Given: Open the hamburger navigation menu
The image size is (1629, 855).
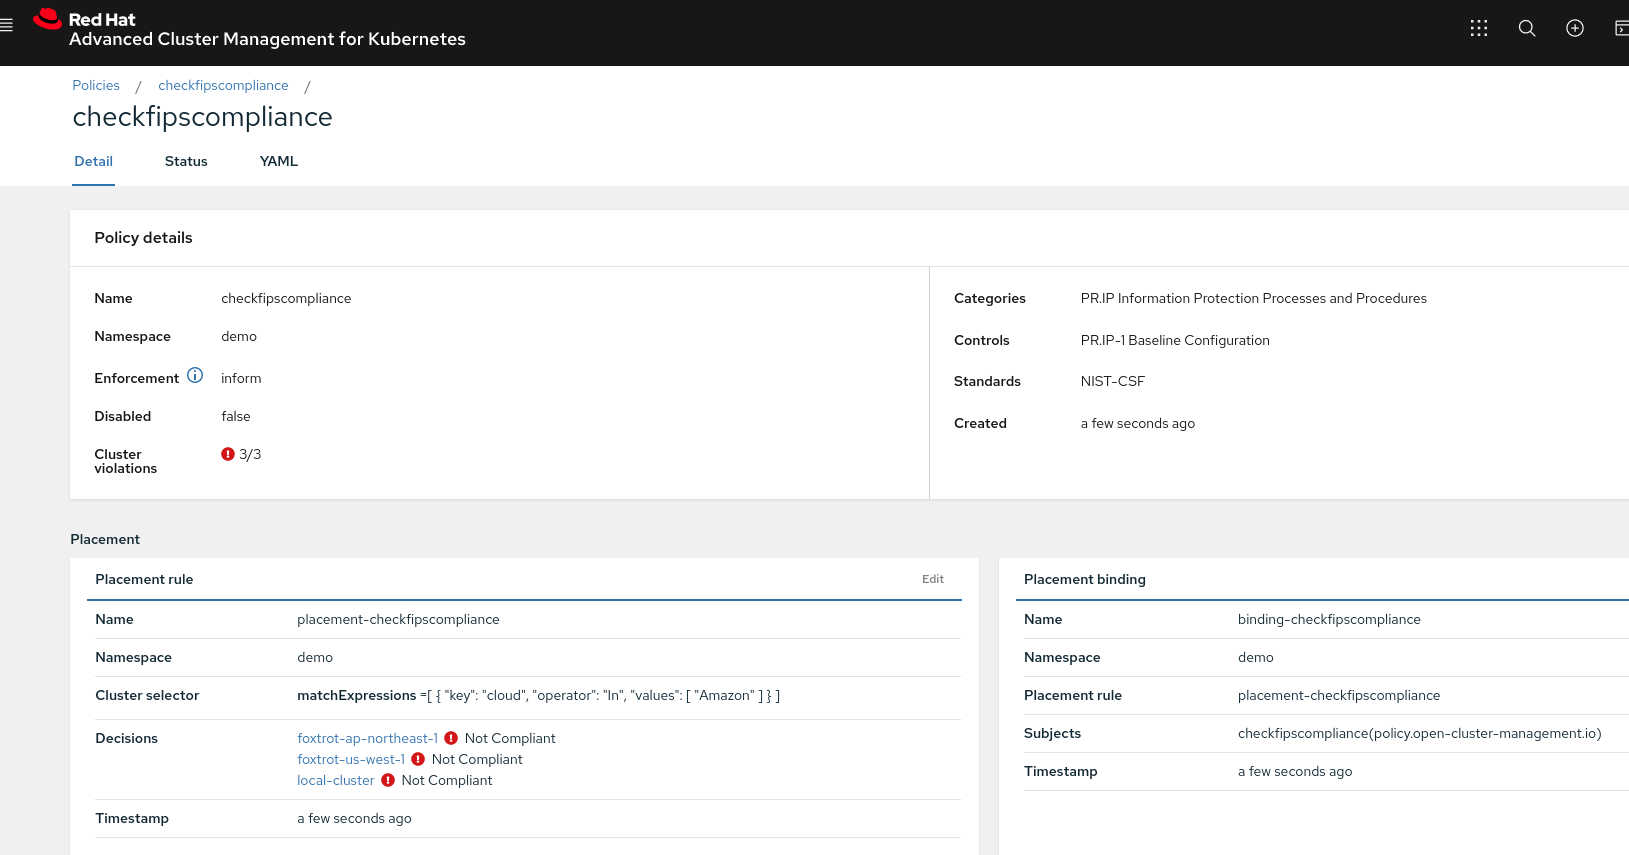Looking at the screenshot, I should [6, 26].
